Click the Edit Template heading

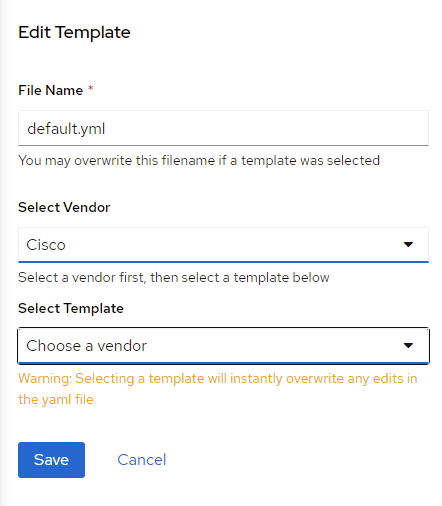[74, 32]
